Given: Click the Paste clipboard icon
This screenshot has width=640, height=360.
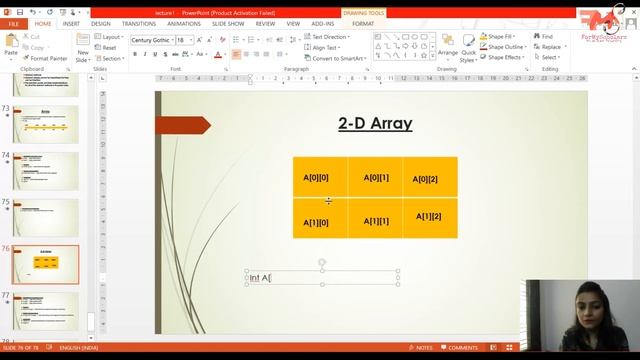Looking at the screenshot, I should click(x=11, y=41).
